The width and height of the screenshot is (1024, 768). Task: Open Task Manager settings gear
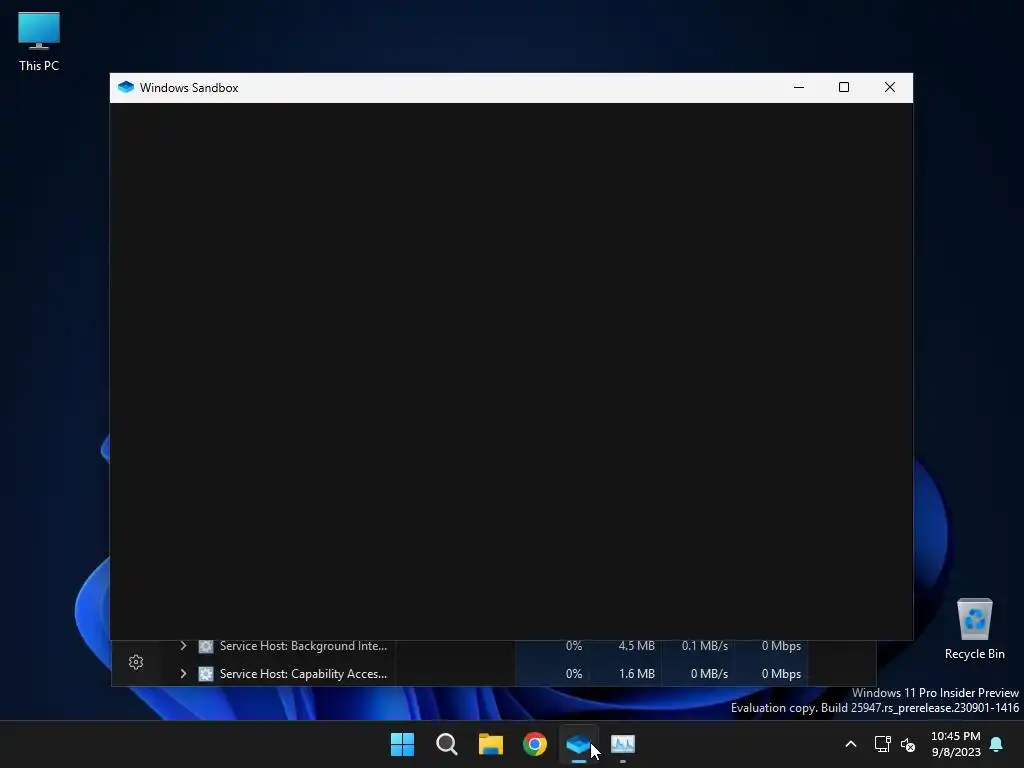click(x=136, y=662)
